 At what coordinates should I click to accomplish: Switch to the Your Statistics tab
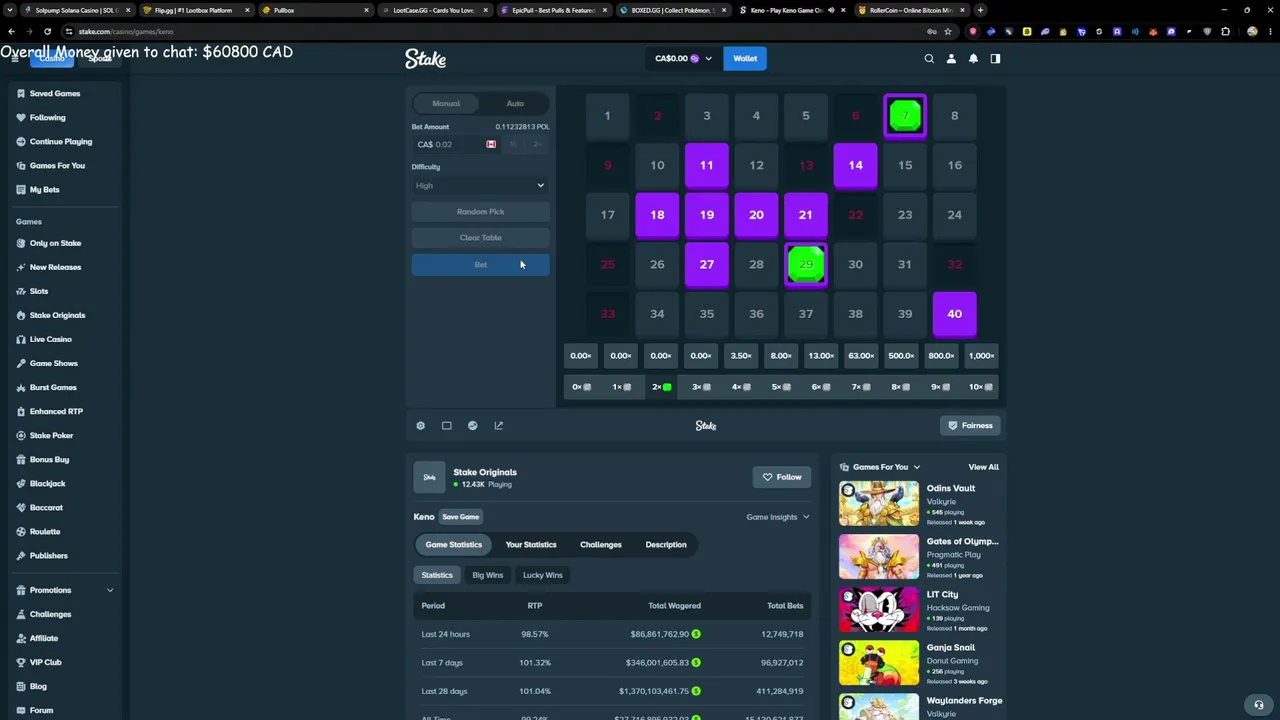click(531, 545)
